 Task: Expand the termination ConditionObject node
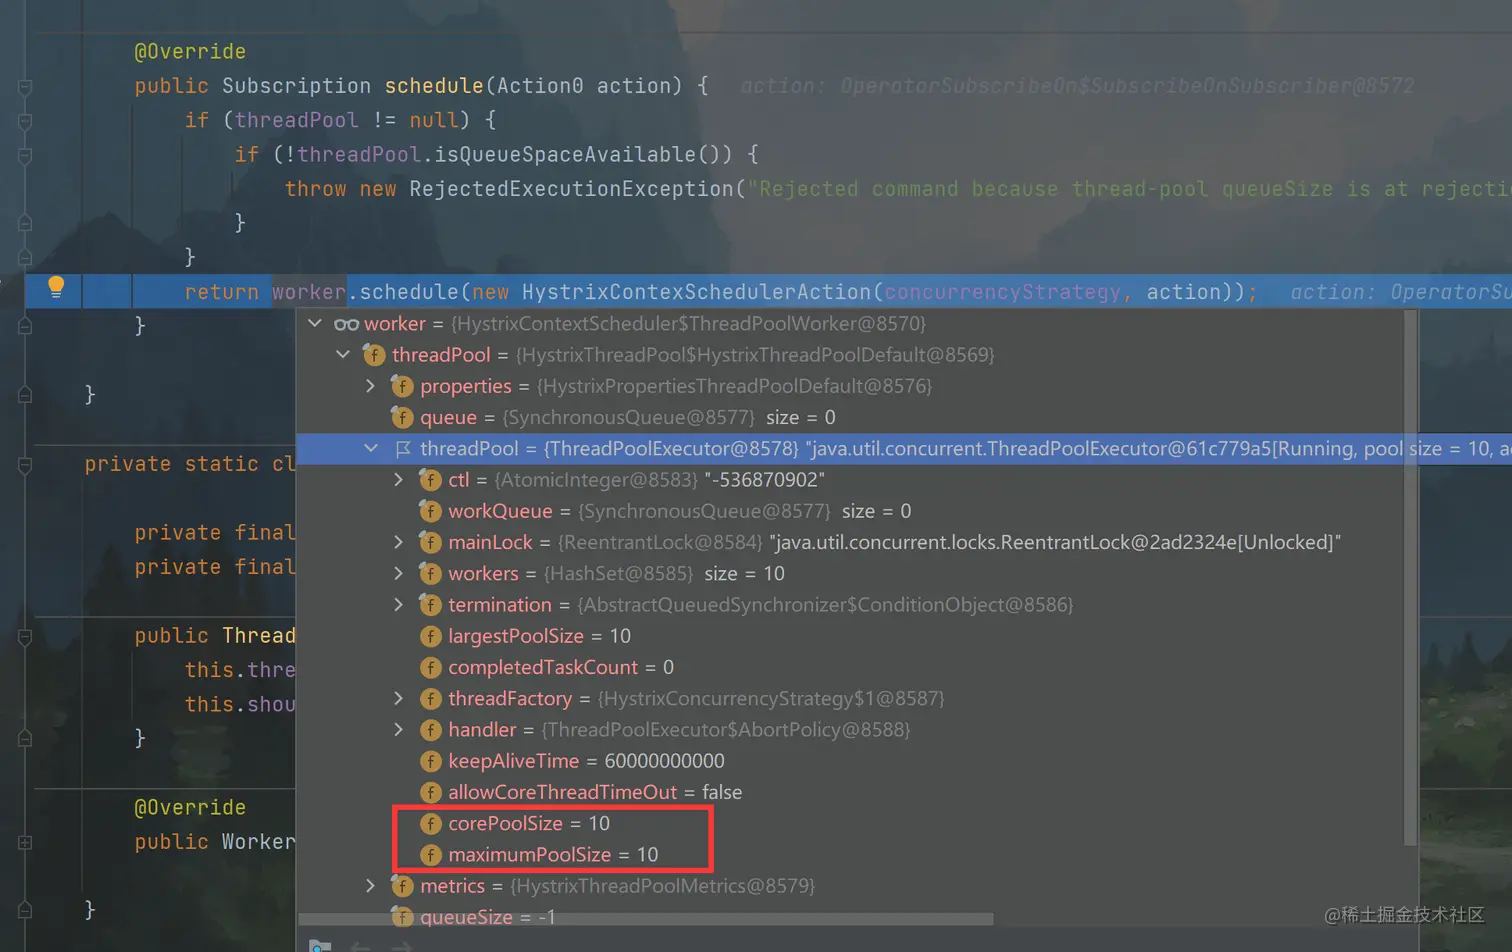pos(399,605)
